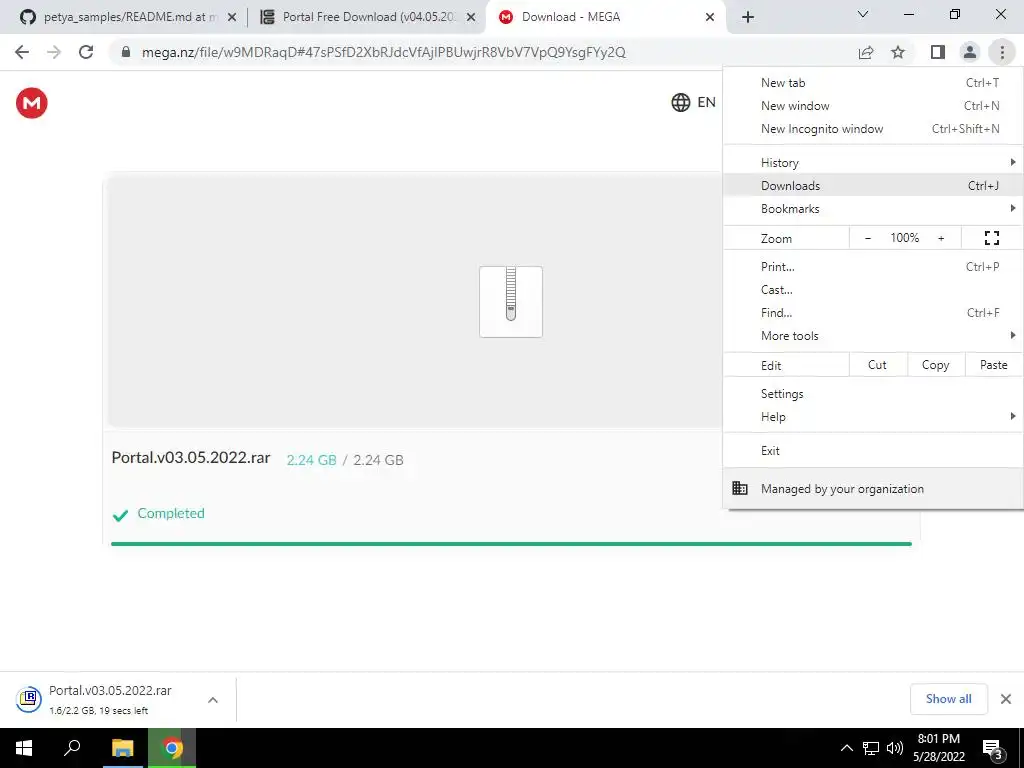The width and height of the screenshot is (1024, 768).
Task: Open a new tab with plus button
Action: tap(748, 17)
